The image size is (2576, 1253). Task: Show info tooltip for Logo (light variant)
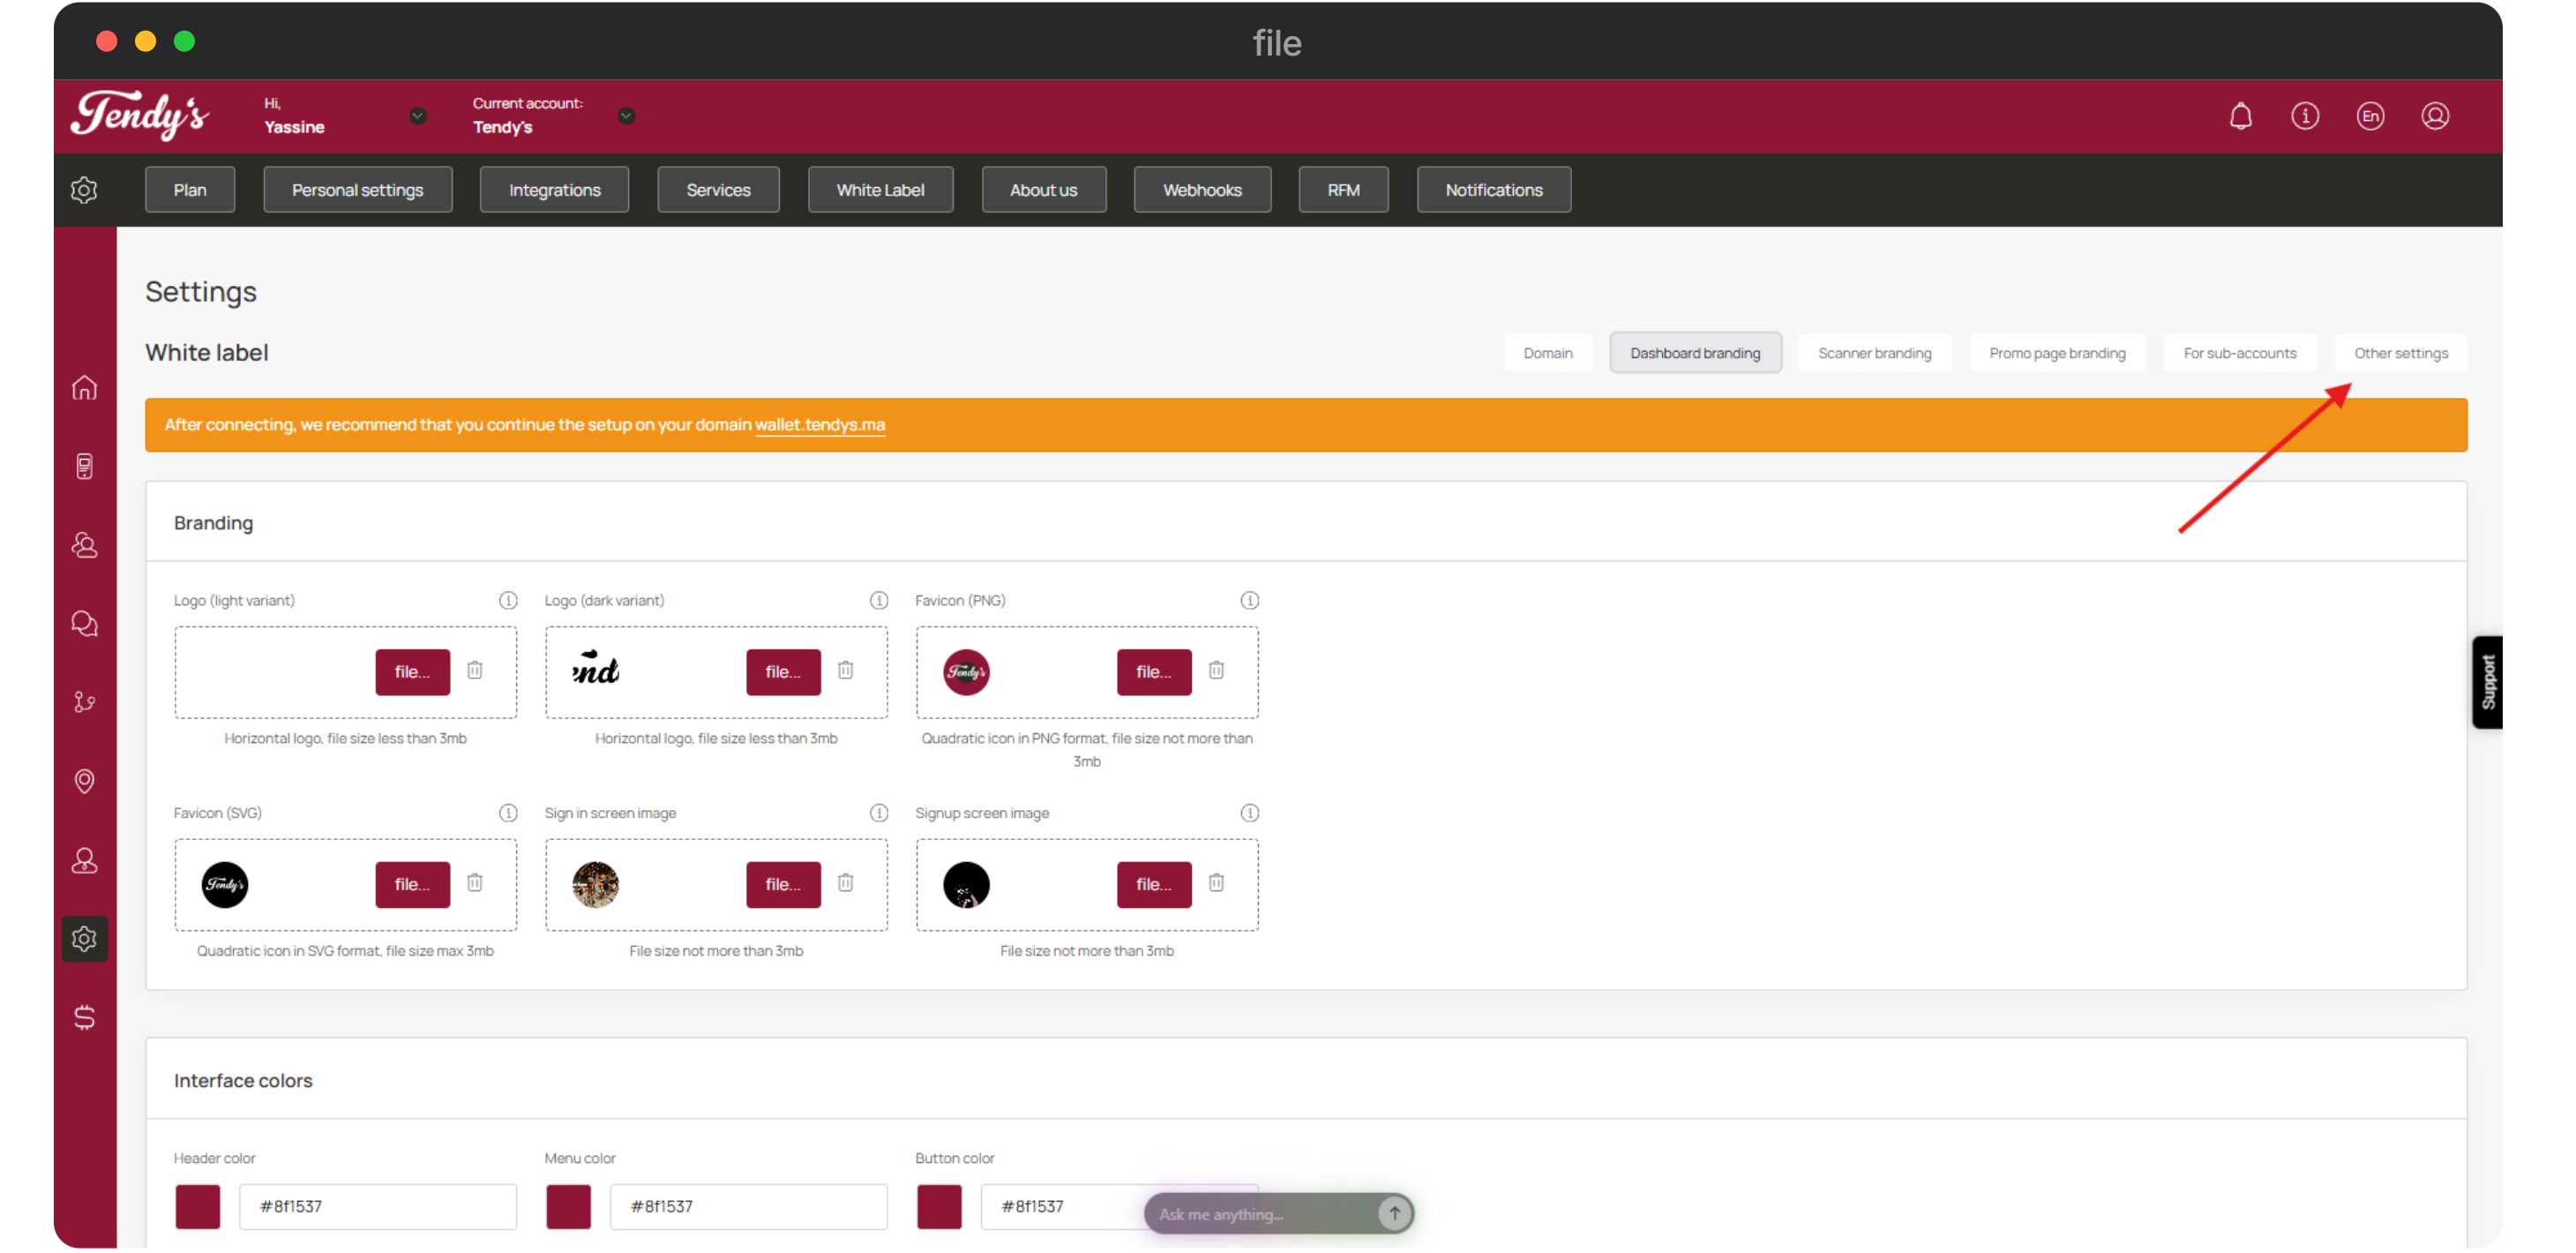pyautogui.click(x=508, y=600)
